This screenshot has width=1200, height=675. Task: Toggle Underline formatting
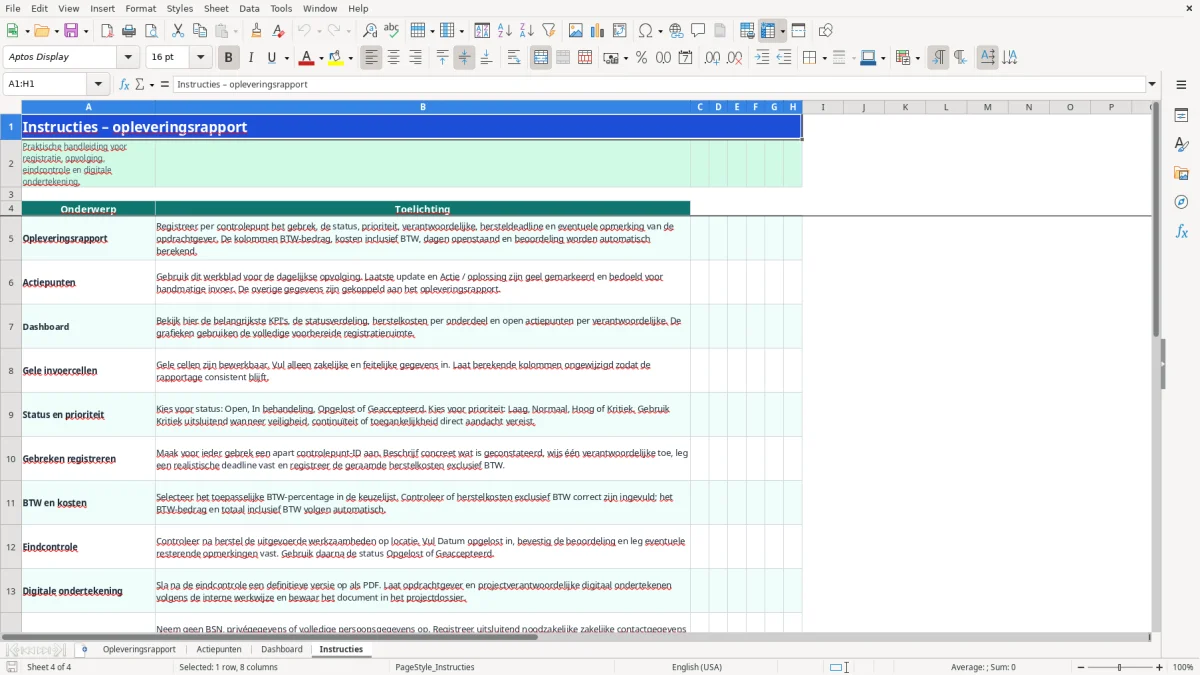[x=271, y=58]
